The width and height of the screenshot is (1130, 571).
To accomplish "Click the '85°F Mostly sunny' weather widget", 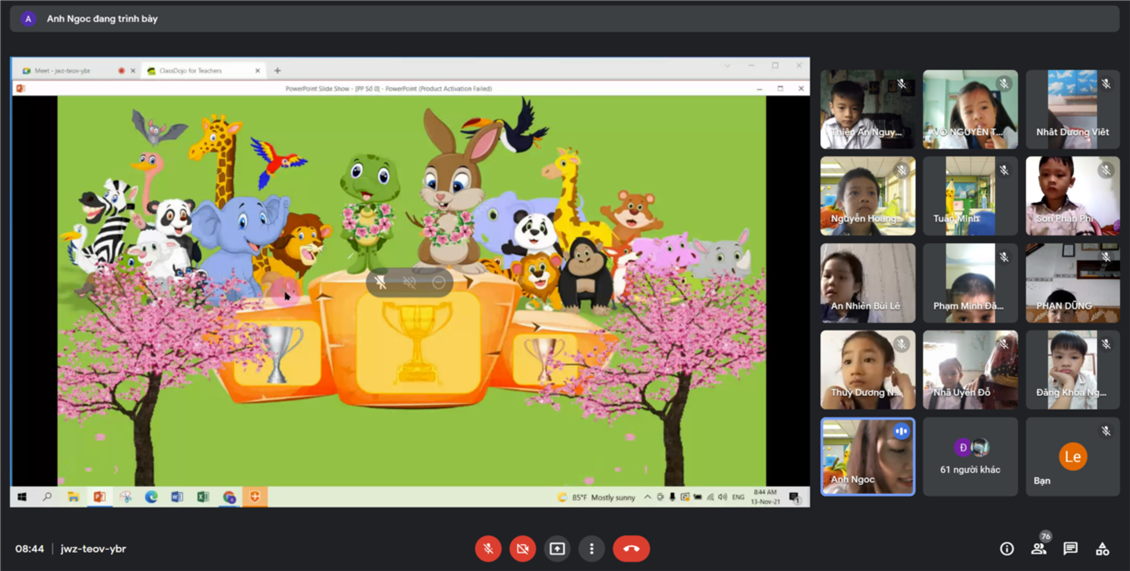I will [597, 497].
